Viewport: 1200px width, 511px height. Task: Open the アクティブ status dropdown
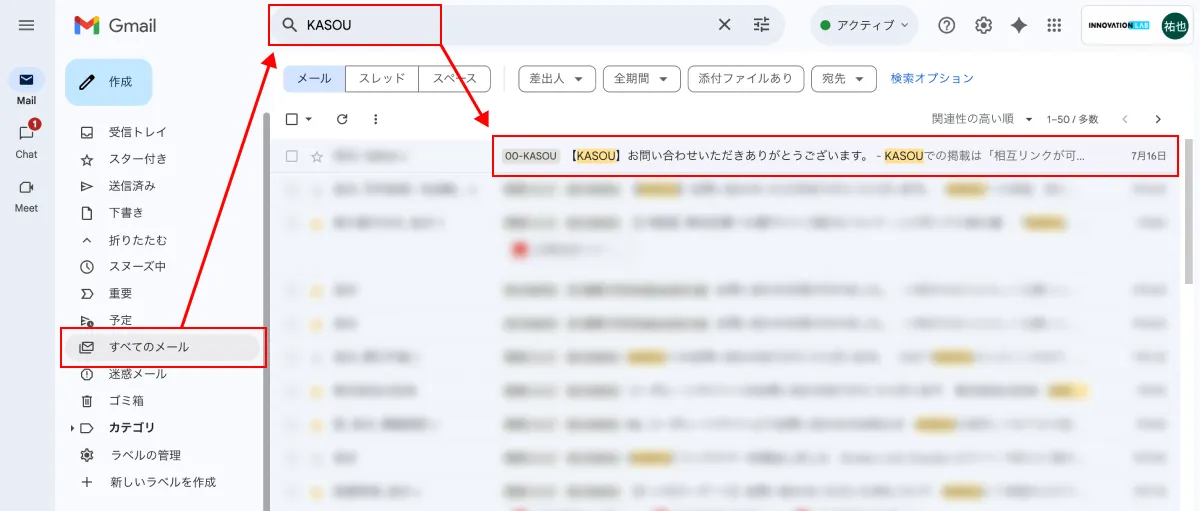pyautogui.click(x=864, y=25)
